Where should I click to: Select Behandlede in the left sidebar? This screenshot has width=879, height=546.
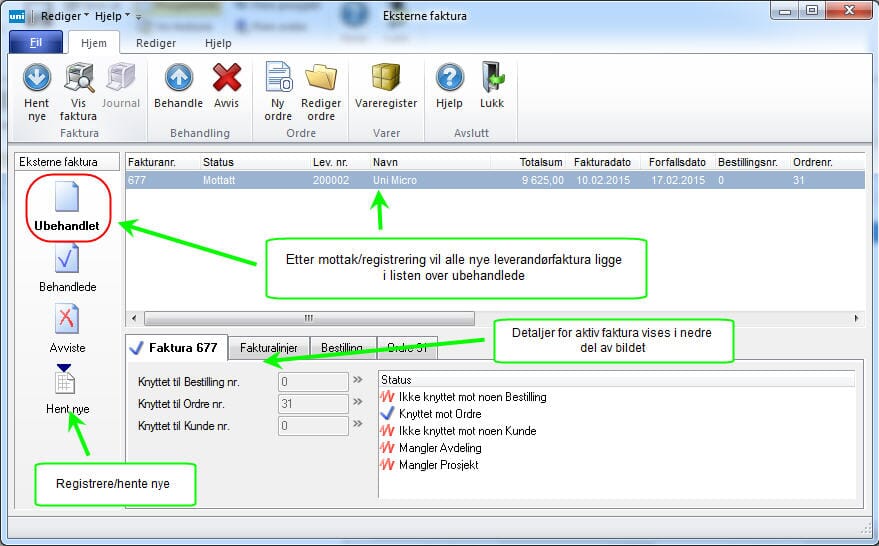(67, 267)
